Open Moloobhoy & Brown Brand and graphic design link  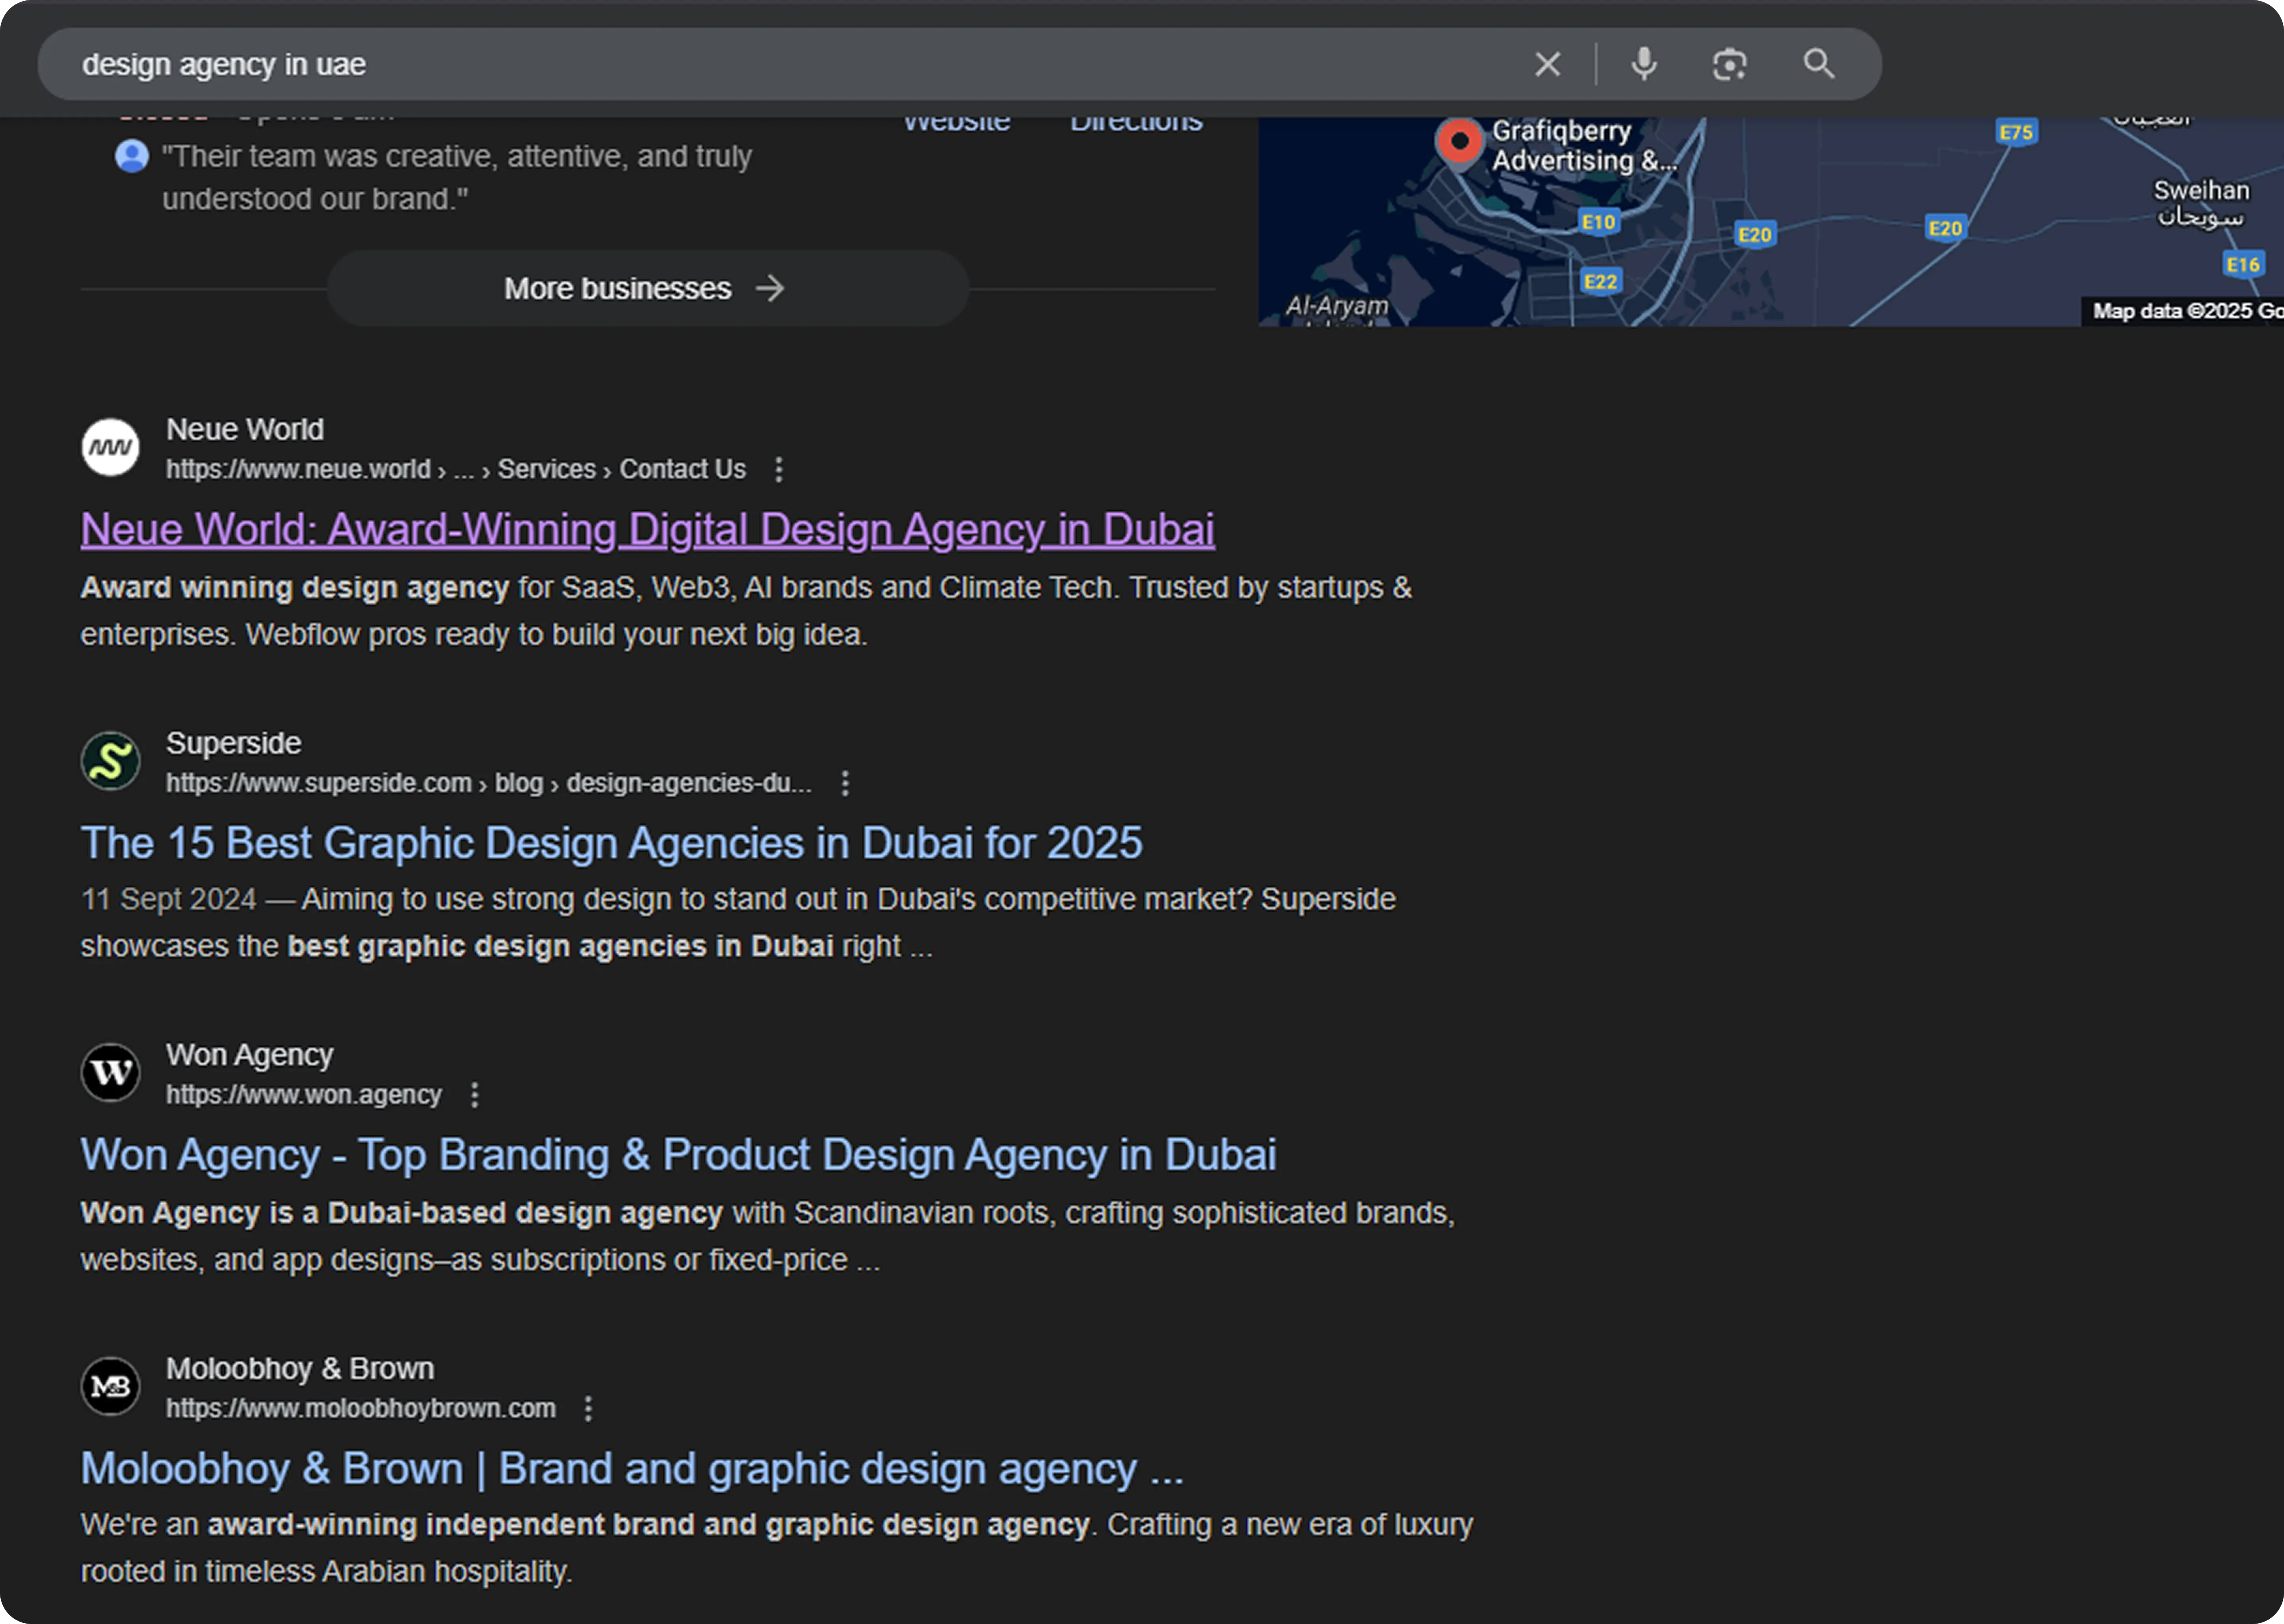[632, 1469]
